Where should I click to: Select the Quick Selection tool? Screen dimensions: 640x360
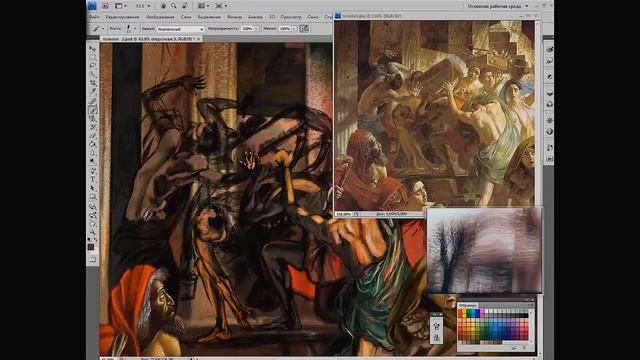93,74
